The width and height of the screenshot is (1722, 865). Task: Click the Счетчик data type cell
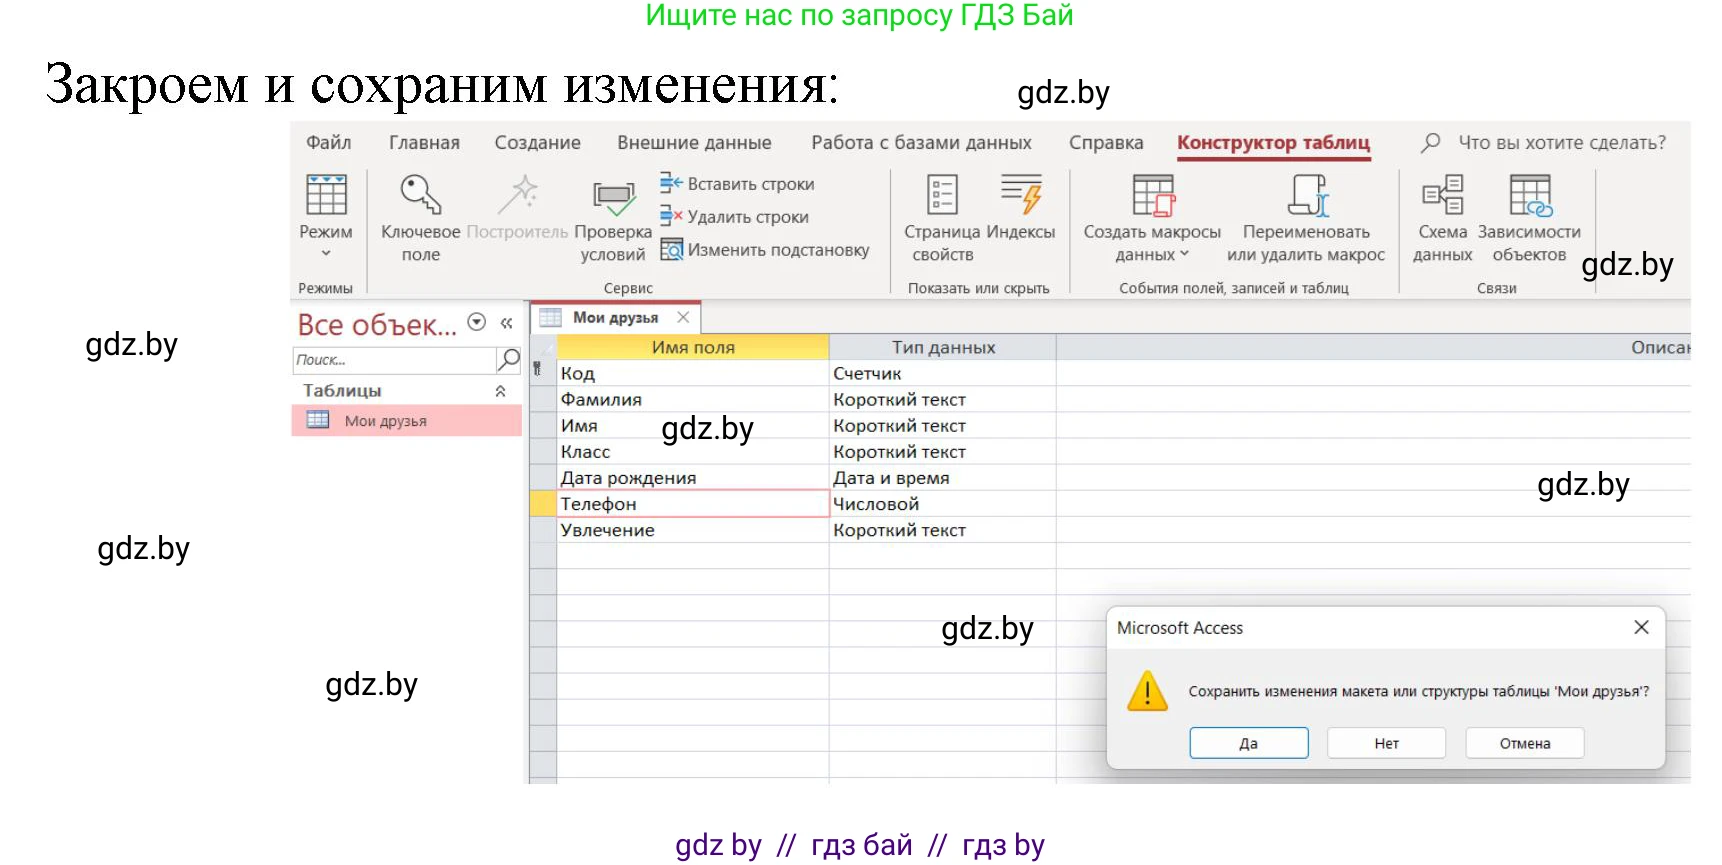(943, 373)
